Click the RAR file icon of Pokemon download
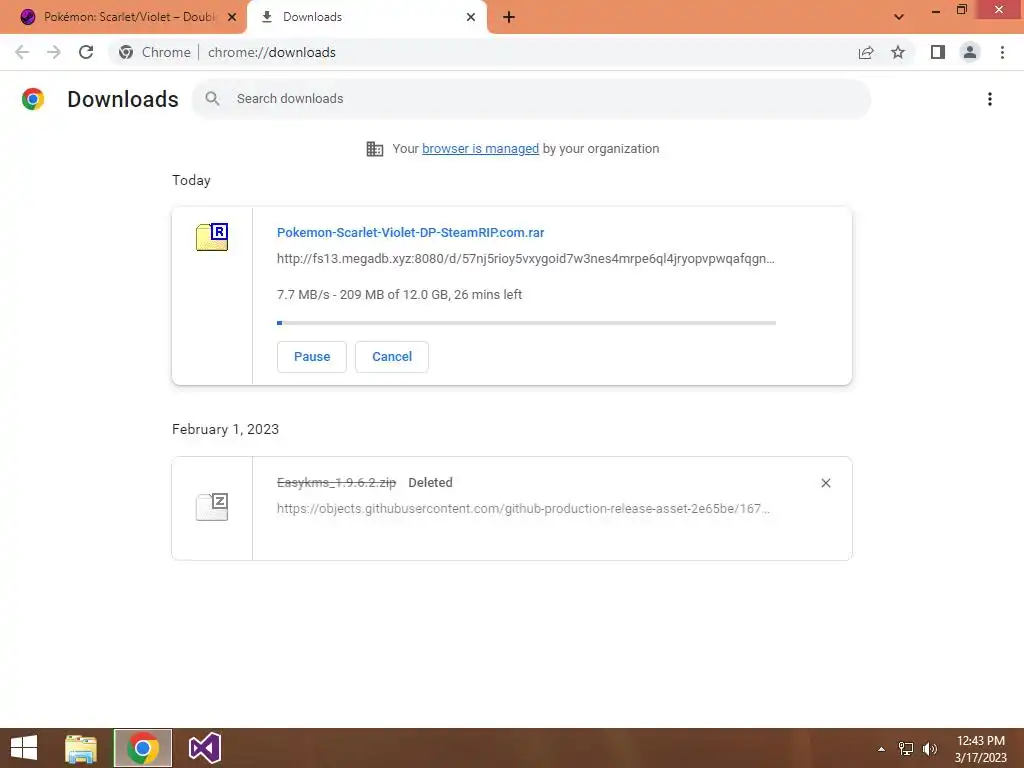 pyautogui.click(x=212, y=237)
